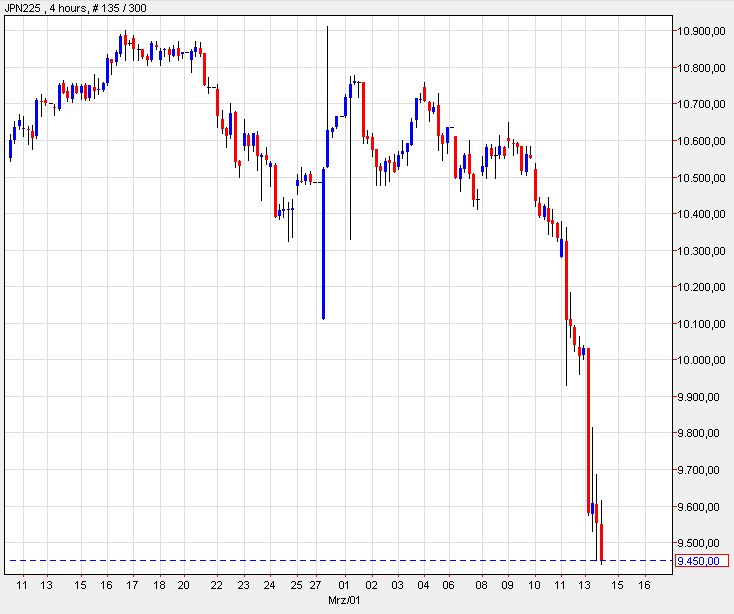Screen dimensions: 734x614
Task: Click the 10.600,00 price axis label
Action: pos(701,141)
